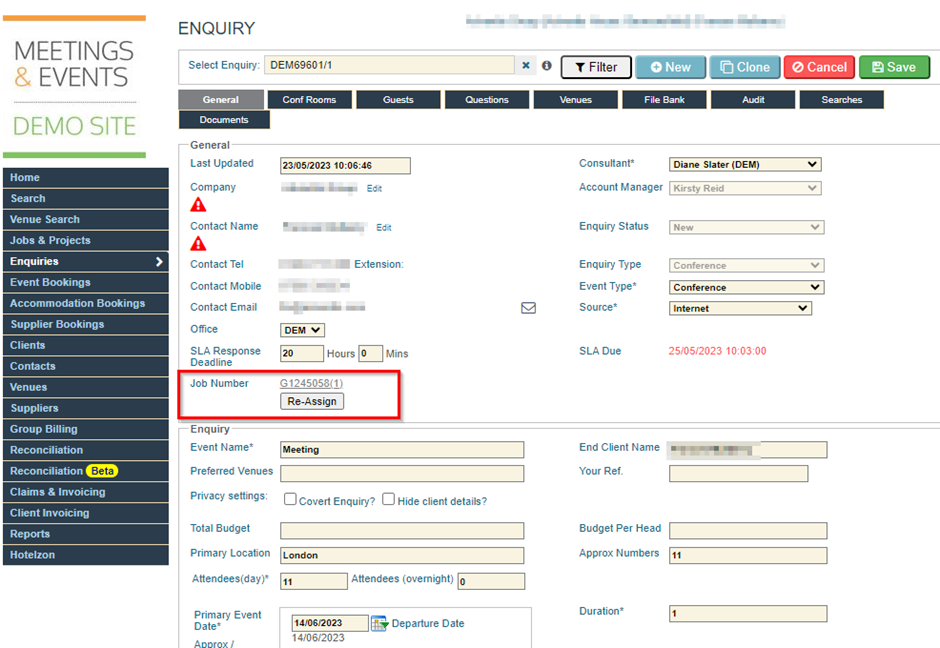
Task: Click the SLA Response Hours field
Action: tap(302, 353)
